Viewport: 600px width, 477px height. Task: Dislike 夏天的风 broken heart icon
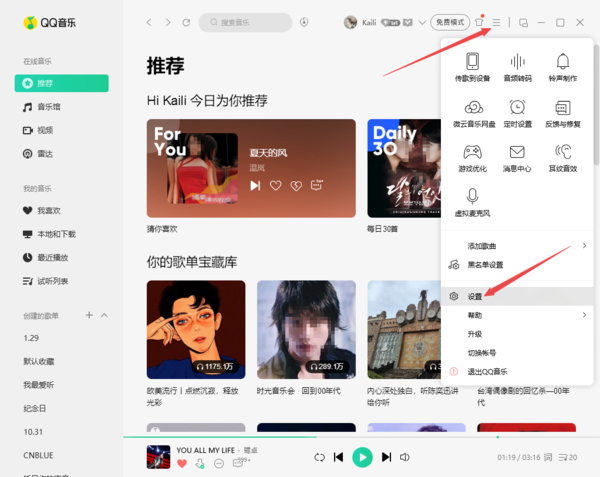pos(296,186)
